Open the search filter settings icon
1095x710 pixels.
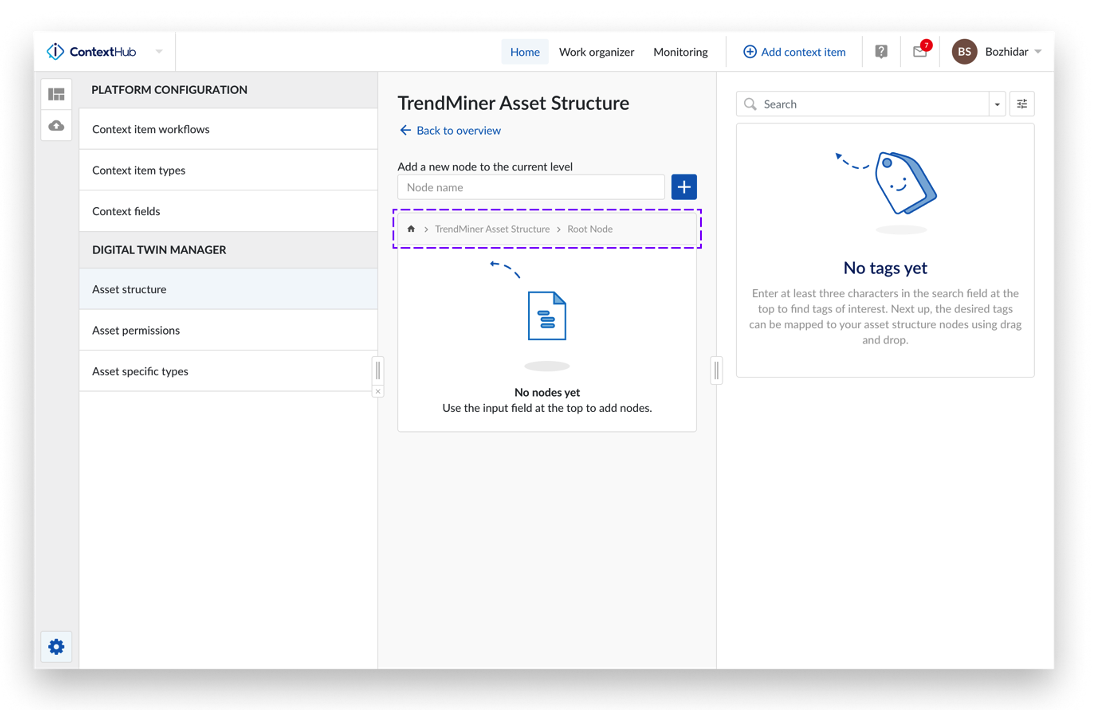pyautogui.click(x=1022, y=104)
